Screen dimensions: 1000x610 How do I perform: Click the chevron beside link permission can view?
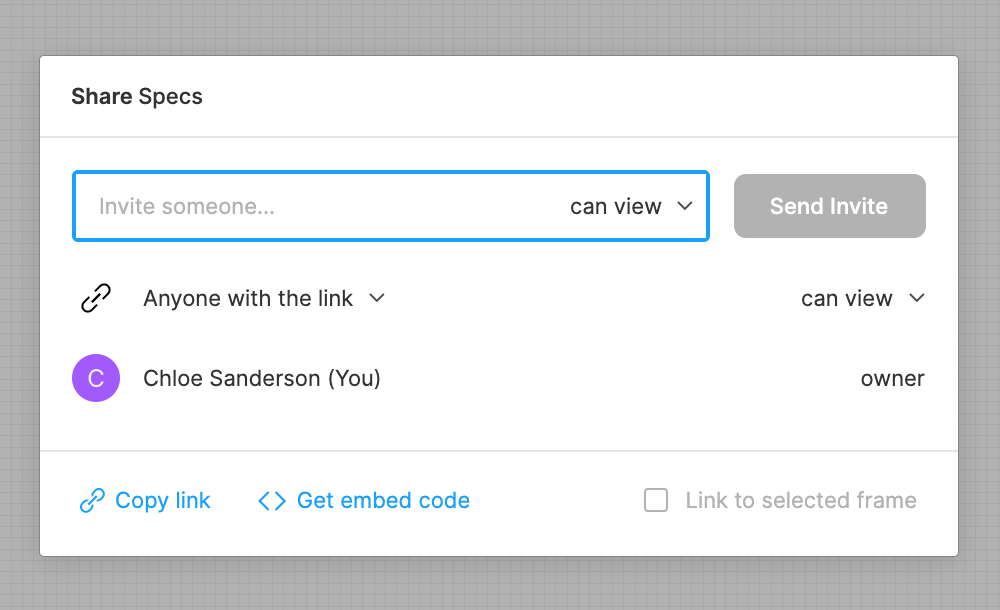pyautogui.click(x=916, y=298)
